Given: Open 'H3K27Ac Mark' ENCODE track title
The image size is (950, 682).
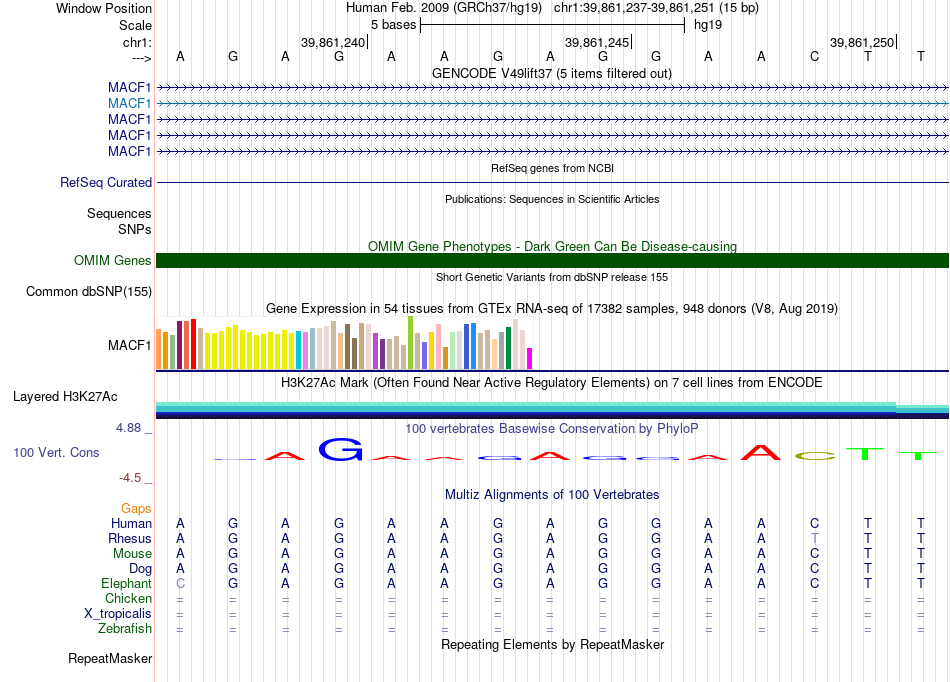Looking at the screenshot, I should [x=552, y=383].
